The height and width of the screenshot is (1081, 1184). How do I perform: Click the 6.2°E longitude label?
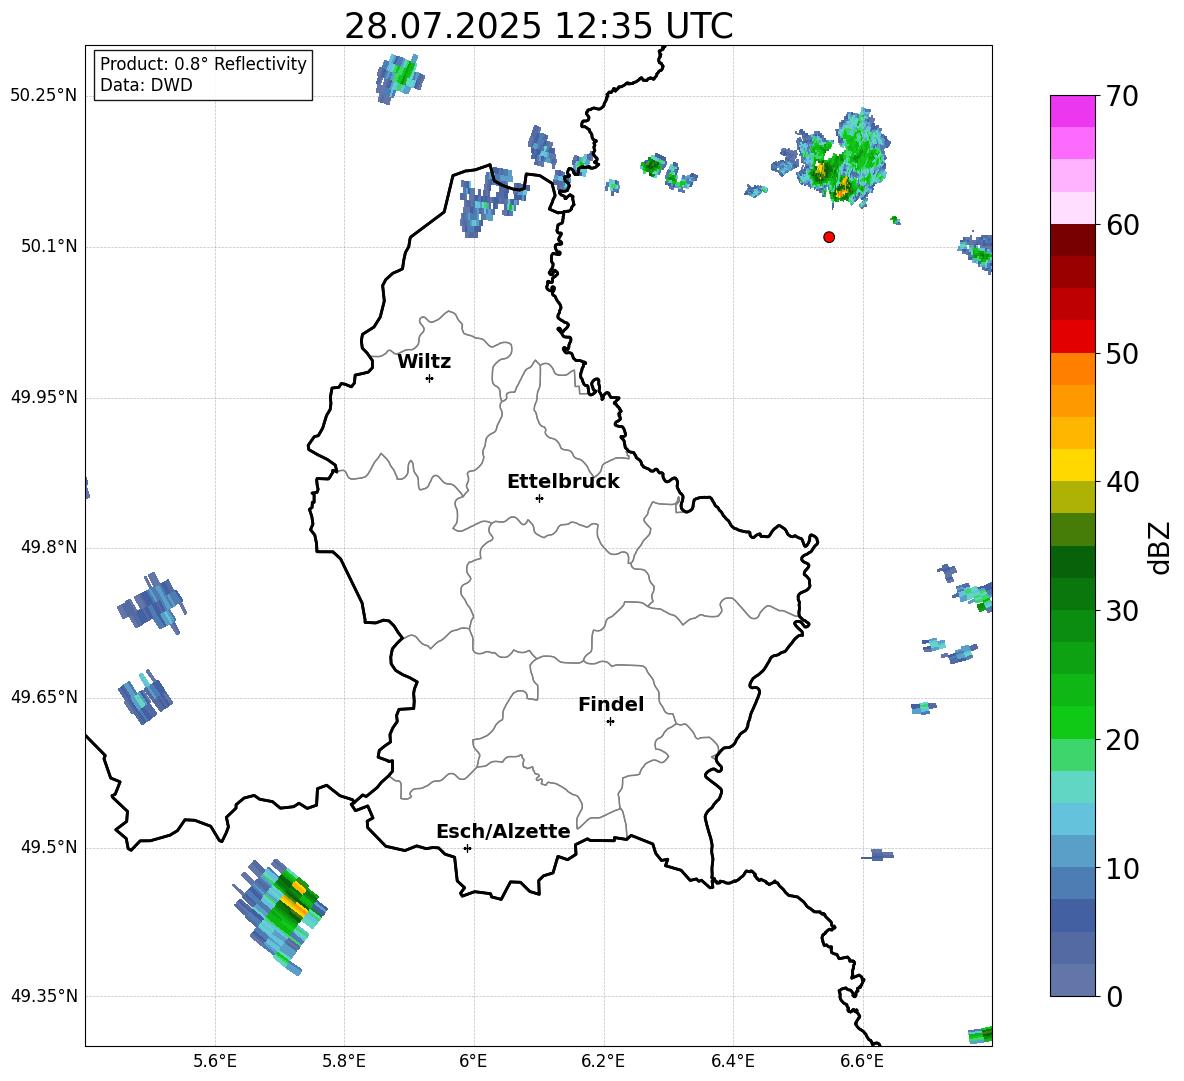pyautogui.click(x=603, y=1061)
